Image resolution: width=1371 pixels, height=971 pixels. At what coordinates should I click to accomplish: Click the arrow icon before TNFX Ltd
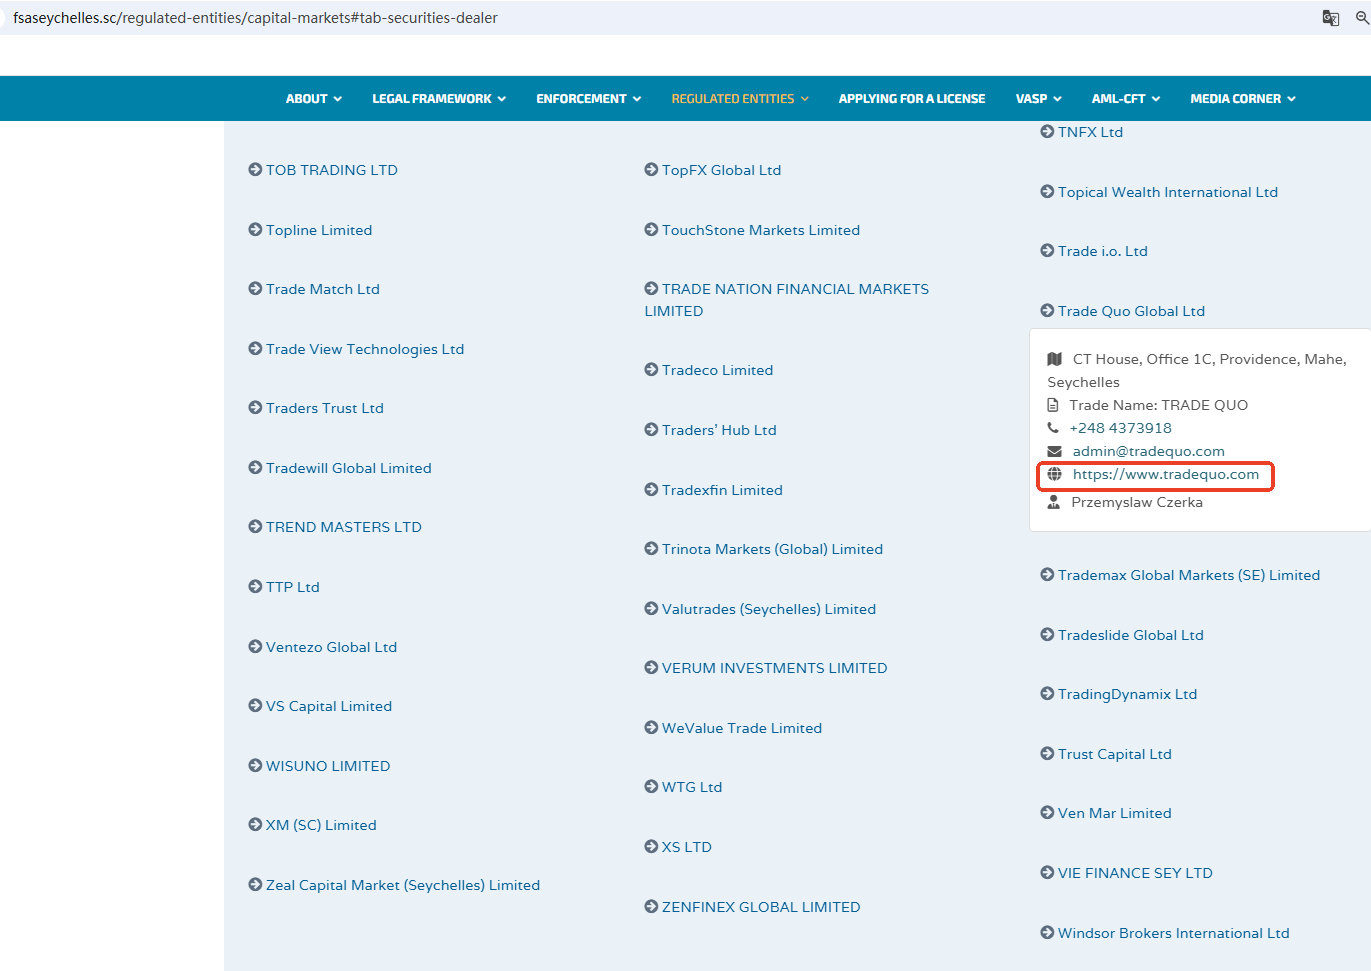1047,132
